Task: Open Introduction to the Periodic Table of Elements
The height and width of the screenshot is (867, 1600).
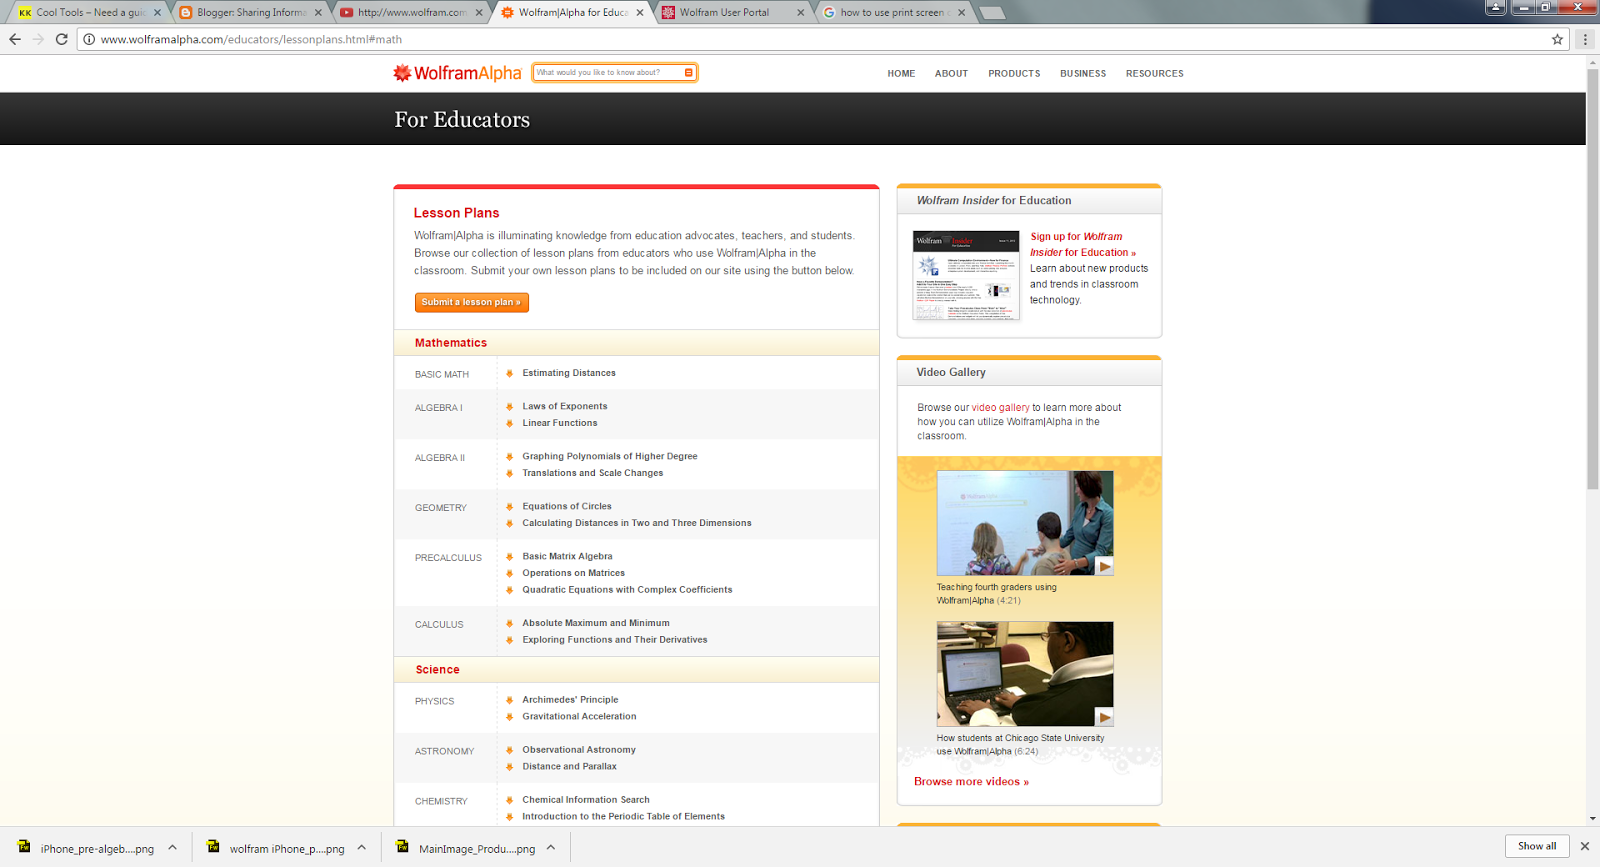Action: pos(623,816)
